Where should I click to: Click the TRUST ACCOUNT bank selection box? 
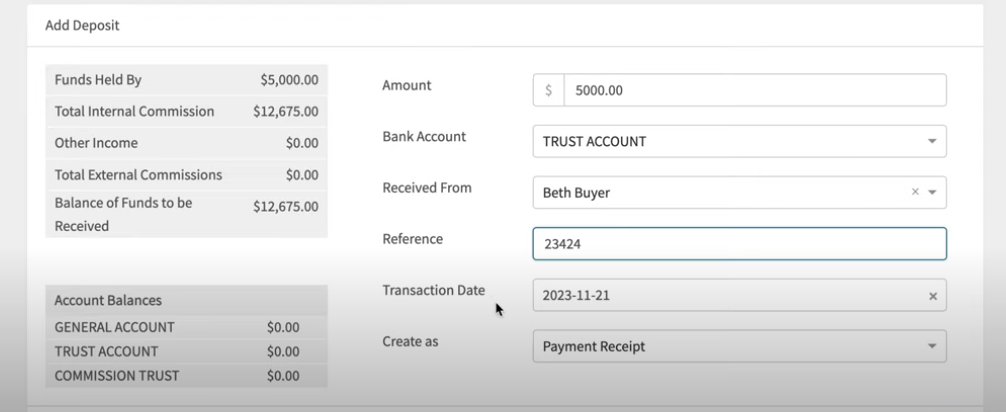coord(740,141)
